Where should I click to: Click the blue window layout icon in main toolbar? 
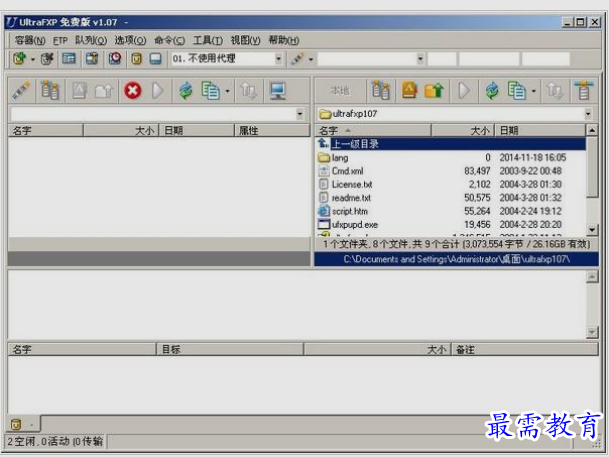[69, 59]
